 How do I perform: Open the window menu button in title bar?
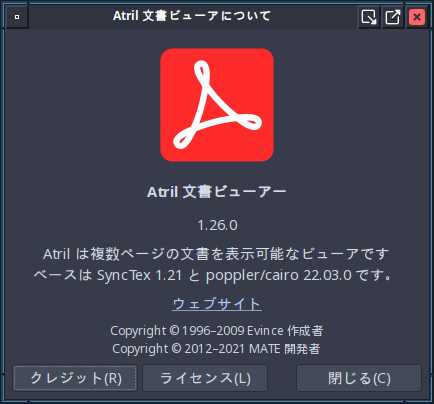click(x=17, y=17)
